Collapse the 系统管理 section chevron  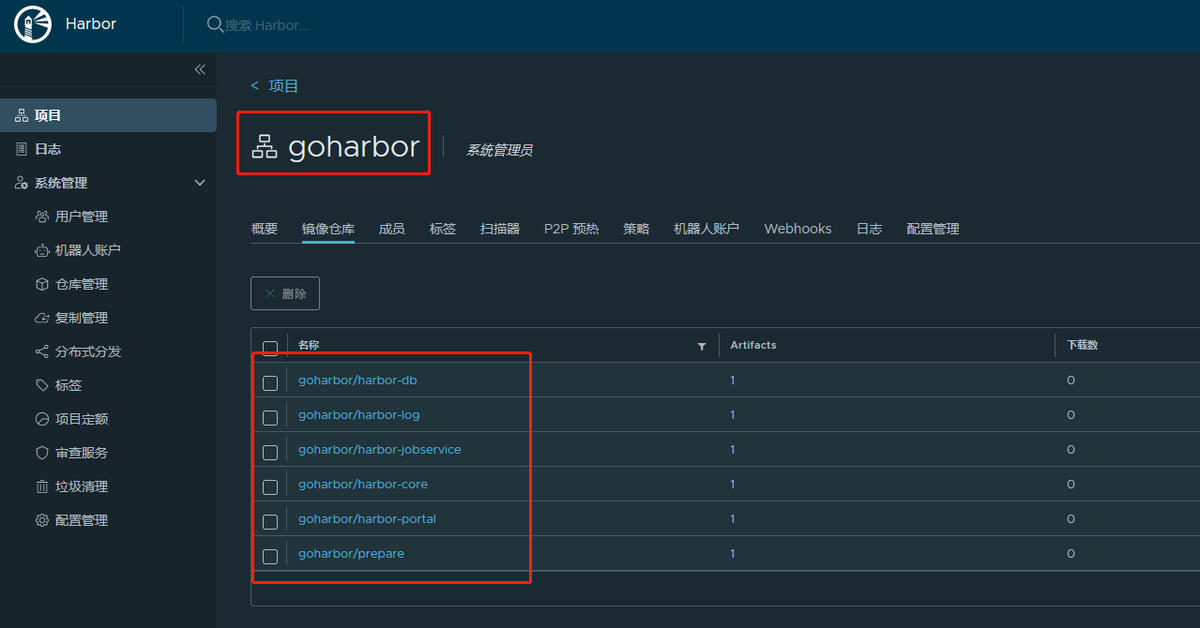click(x=200, y=183)
